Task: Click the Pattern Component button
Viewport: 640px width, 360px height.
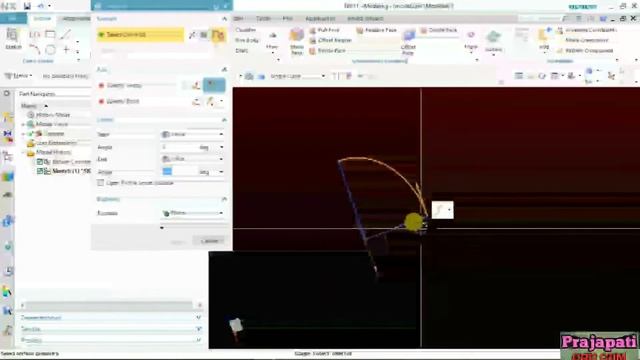Action: coord(585,51)
